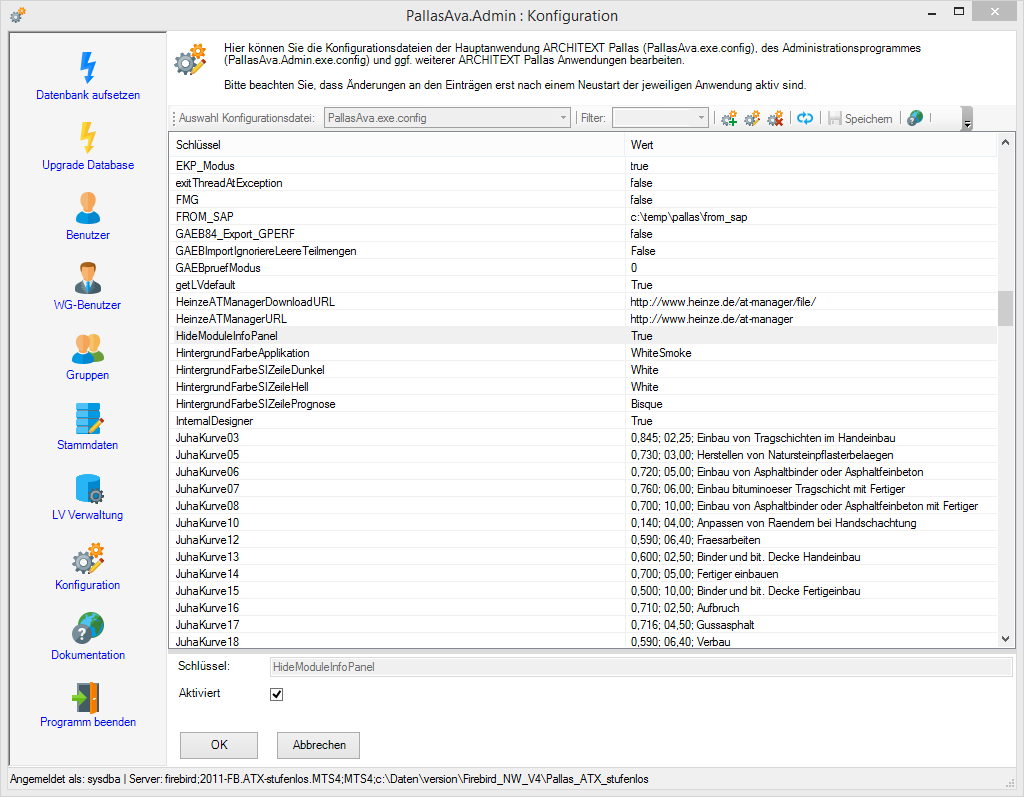Open the toolbar overflow options arrow
1024x797 pixels.
click(967, 118)
